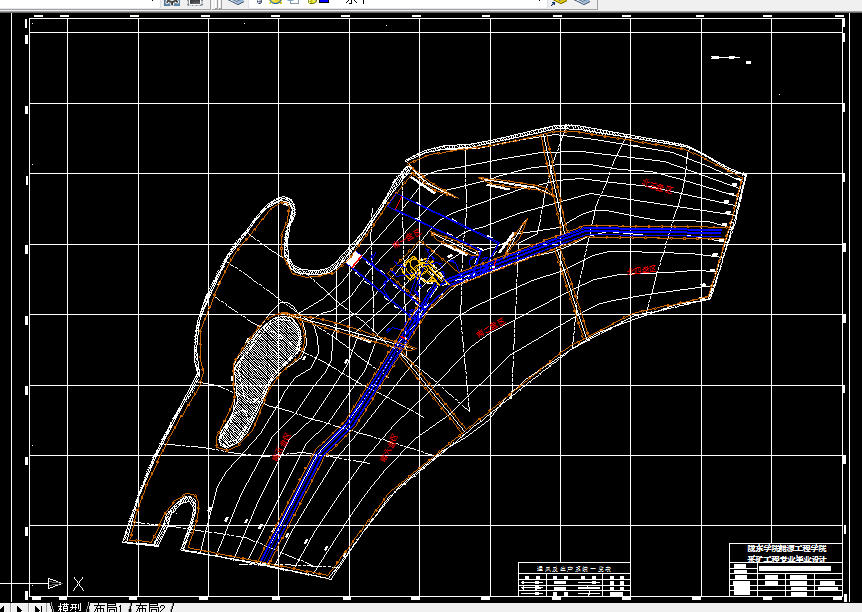Jump to the last layout tab arrow
862x612 pixels.
point(38,608)
